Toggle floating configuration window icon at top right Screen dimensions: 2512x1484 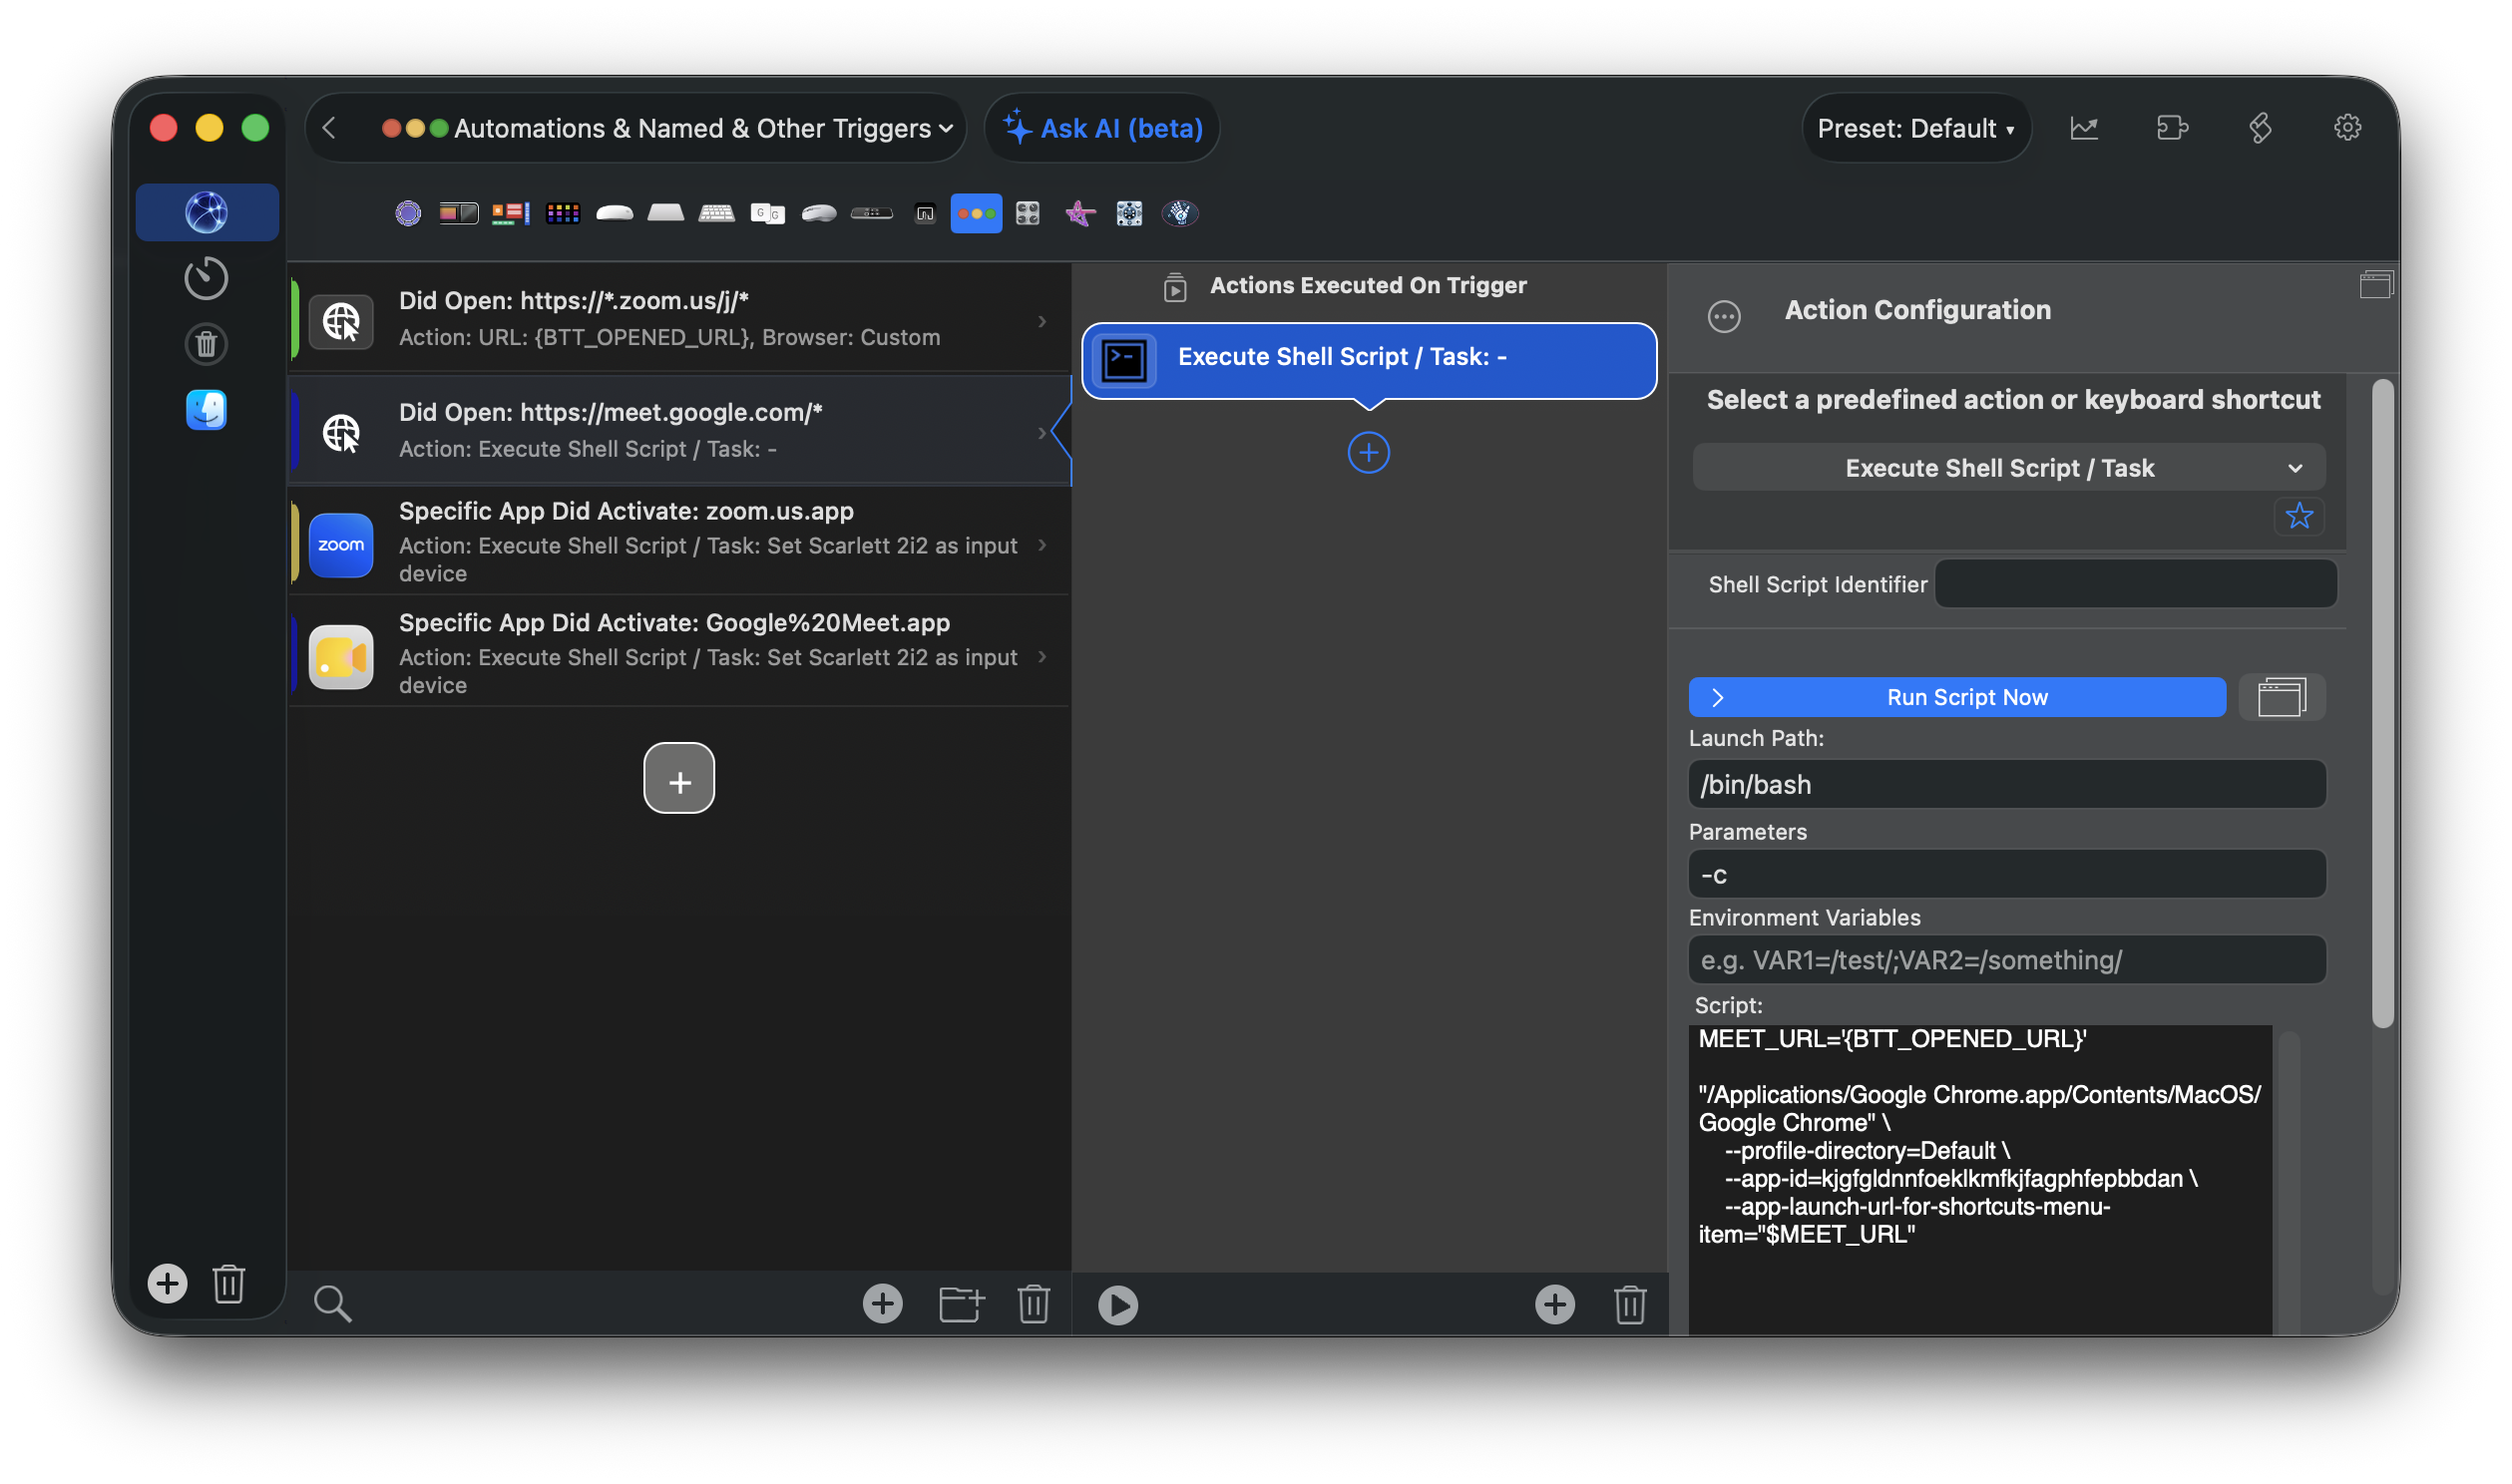[x=2375, y=285]
